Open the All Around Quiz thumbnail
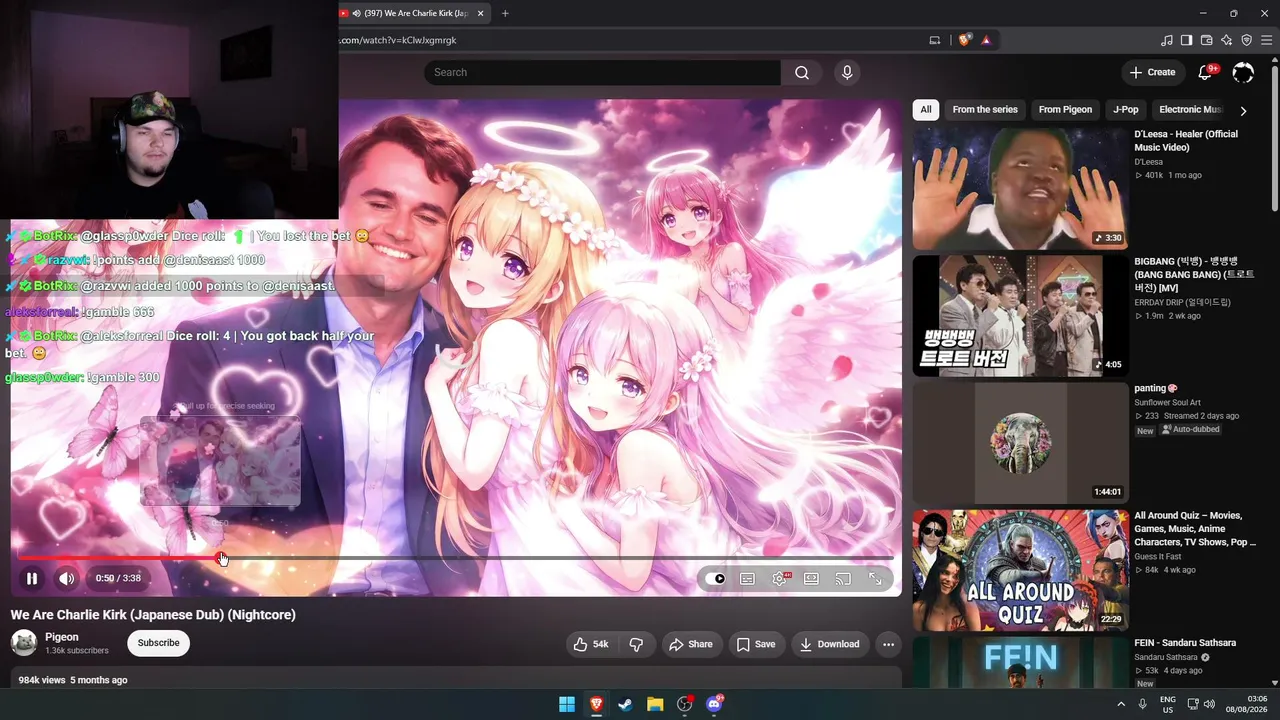The image size is (1280, 720). point(1020,571)
